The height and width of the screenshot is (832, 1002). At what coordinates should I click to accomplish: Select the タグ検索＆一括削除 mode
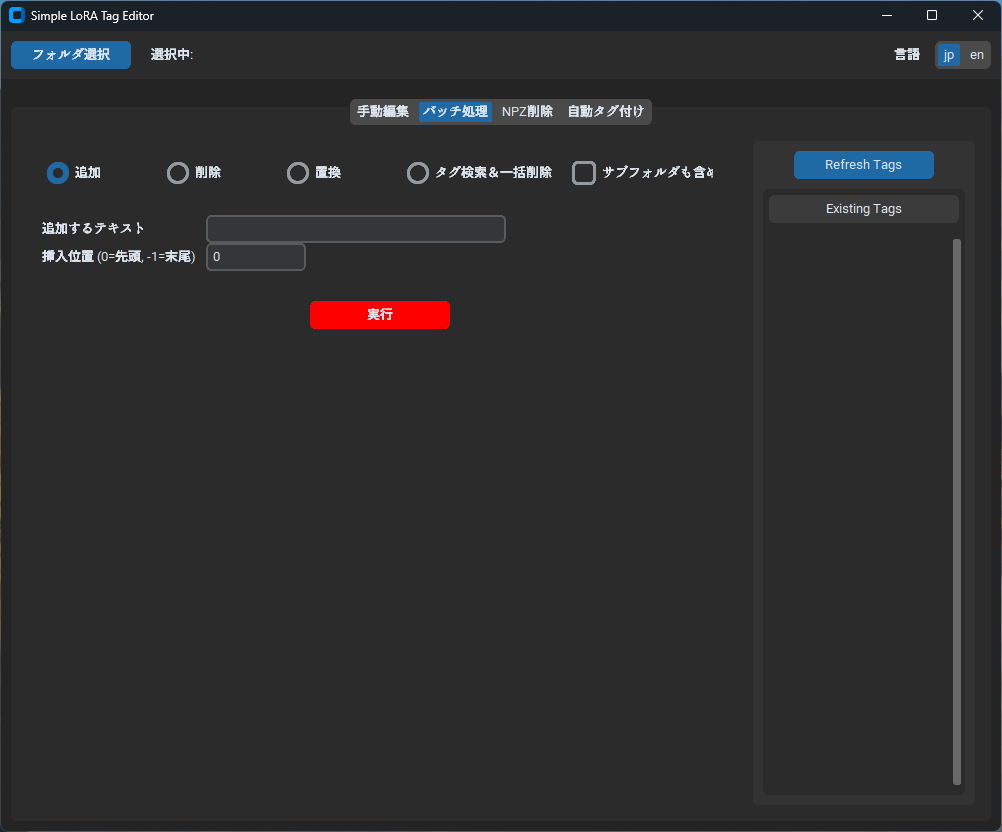[x=417, y=172]
